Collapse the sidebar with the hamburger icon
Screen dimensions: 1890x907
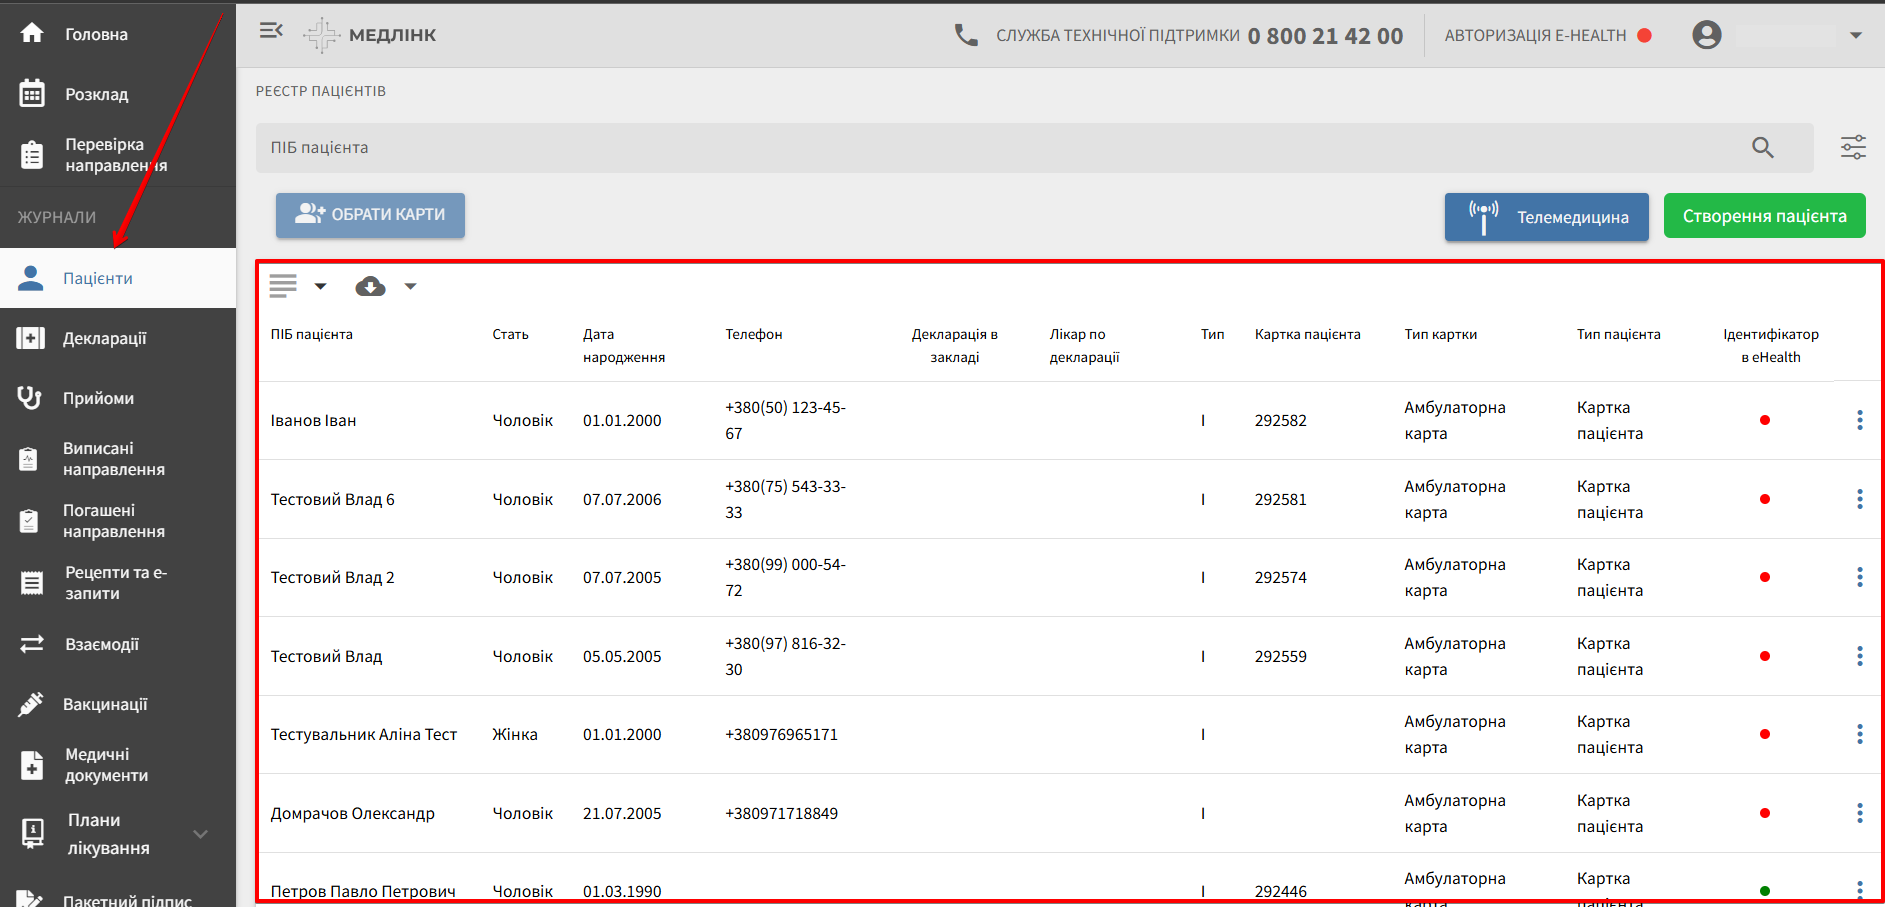(x=271, y=31)
